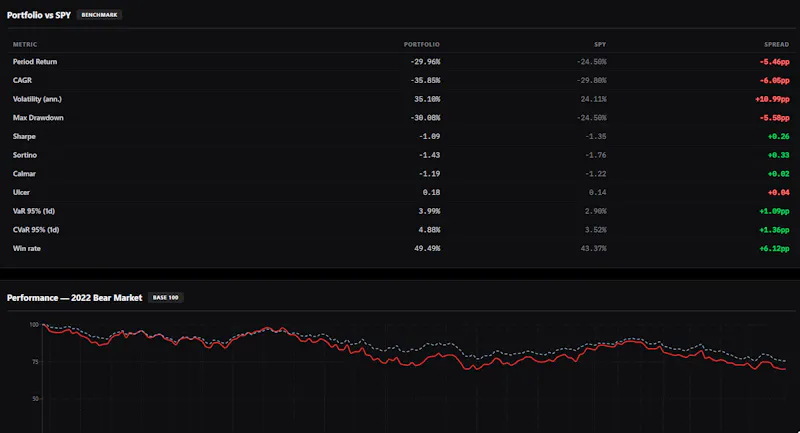The image size is (800, 433).
Task: Select the portfolio CVaR value
Action: click(430, 230)
